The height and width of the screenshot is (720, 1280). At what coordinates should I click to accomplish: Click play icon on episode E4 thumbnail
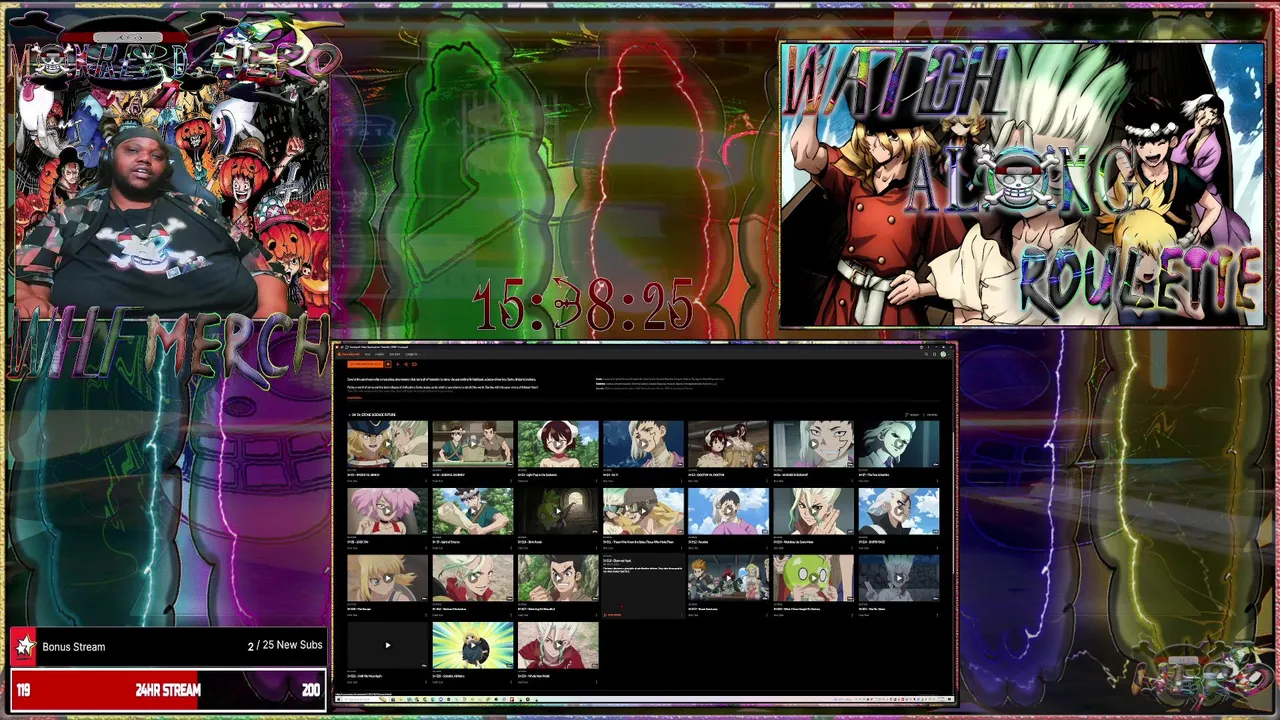(x=643, y=444)
